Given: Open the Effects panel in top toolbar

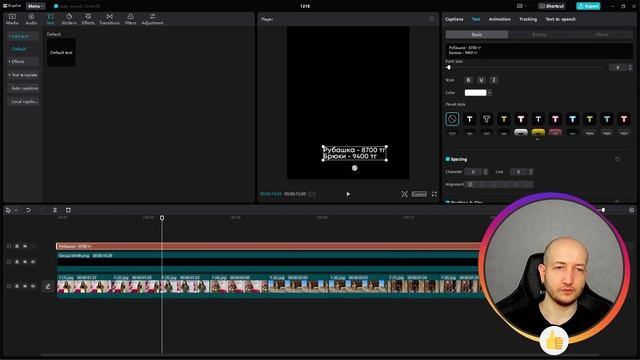Looking at the screenshot, I should click(x=88, y=19).
